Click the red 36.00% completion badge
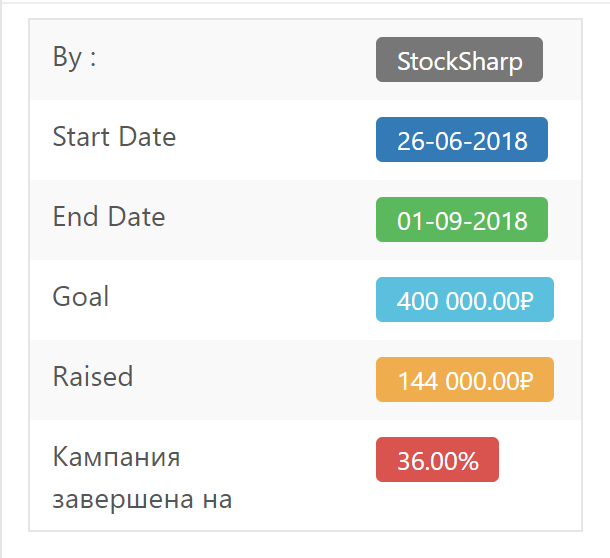Screen dimensions: 610x558 click(x=437, y=460)
